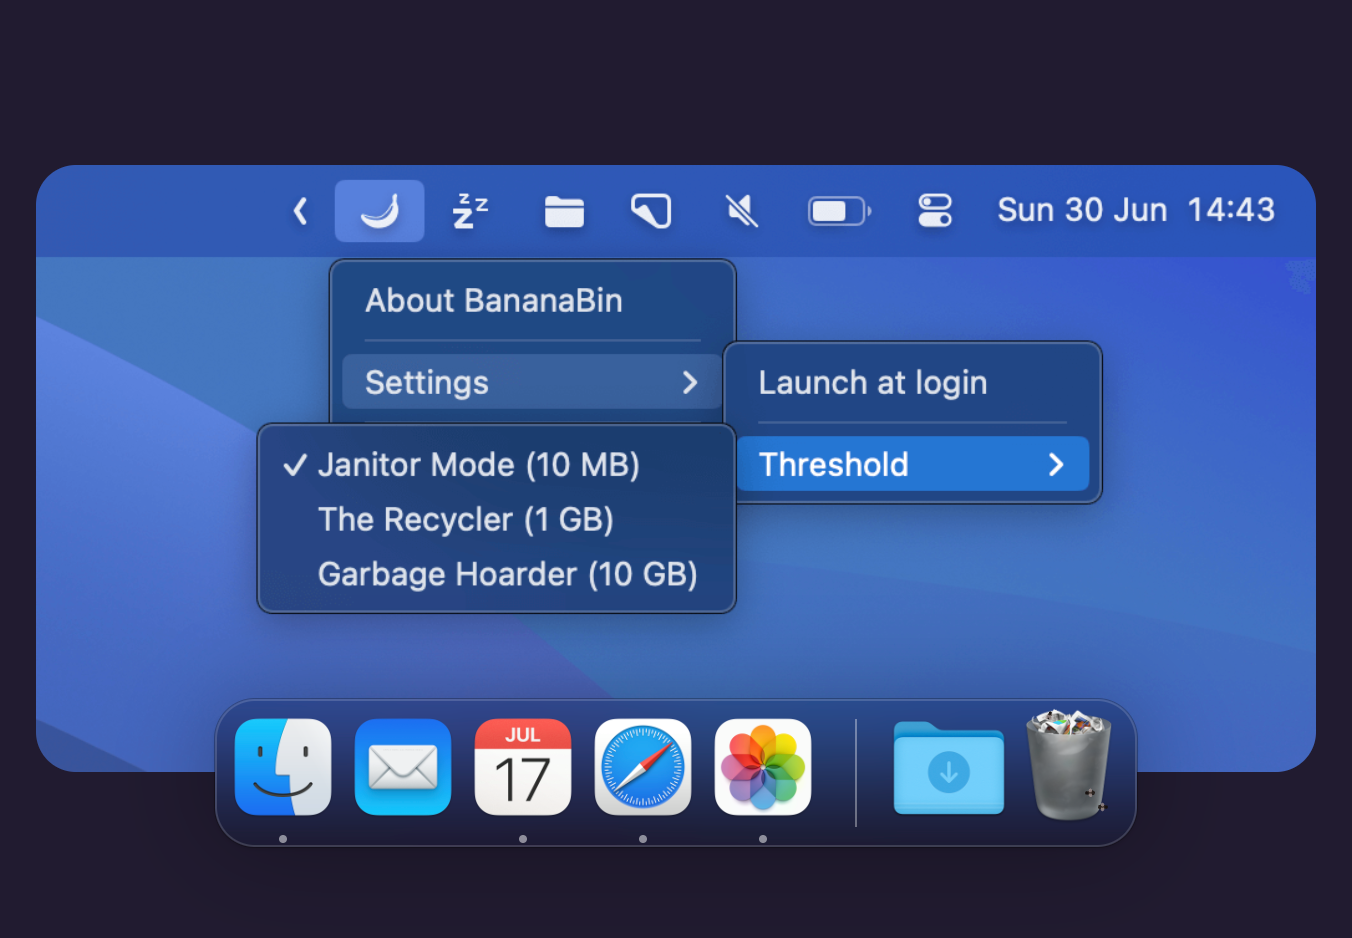Image resolution: width=1352 pixels, height=938 pixels.
Task: Collapse menu bar icons with left chevron
Action: [300, 211]
